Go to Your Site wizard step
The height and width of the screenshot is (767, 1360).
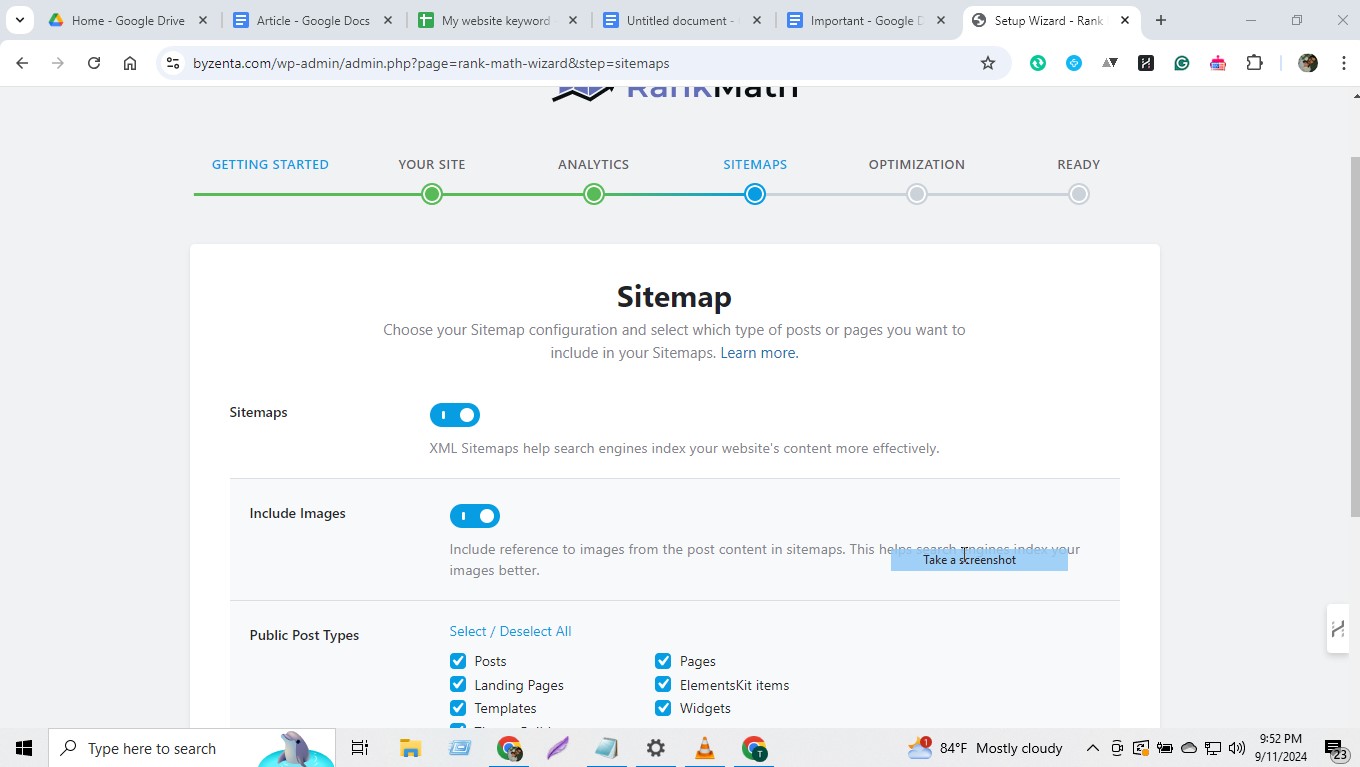click(432, 164)
